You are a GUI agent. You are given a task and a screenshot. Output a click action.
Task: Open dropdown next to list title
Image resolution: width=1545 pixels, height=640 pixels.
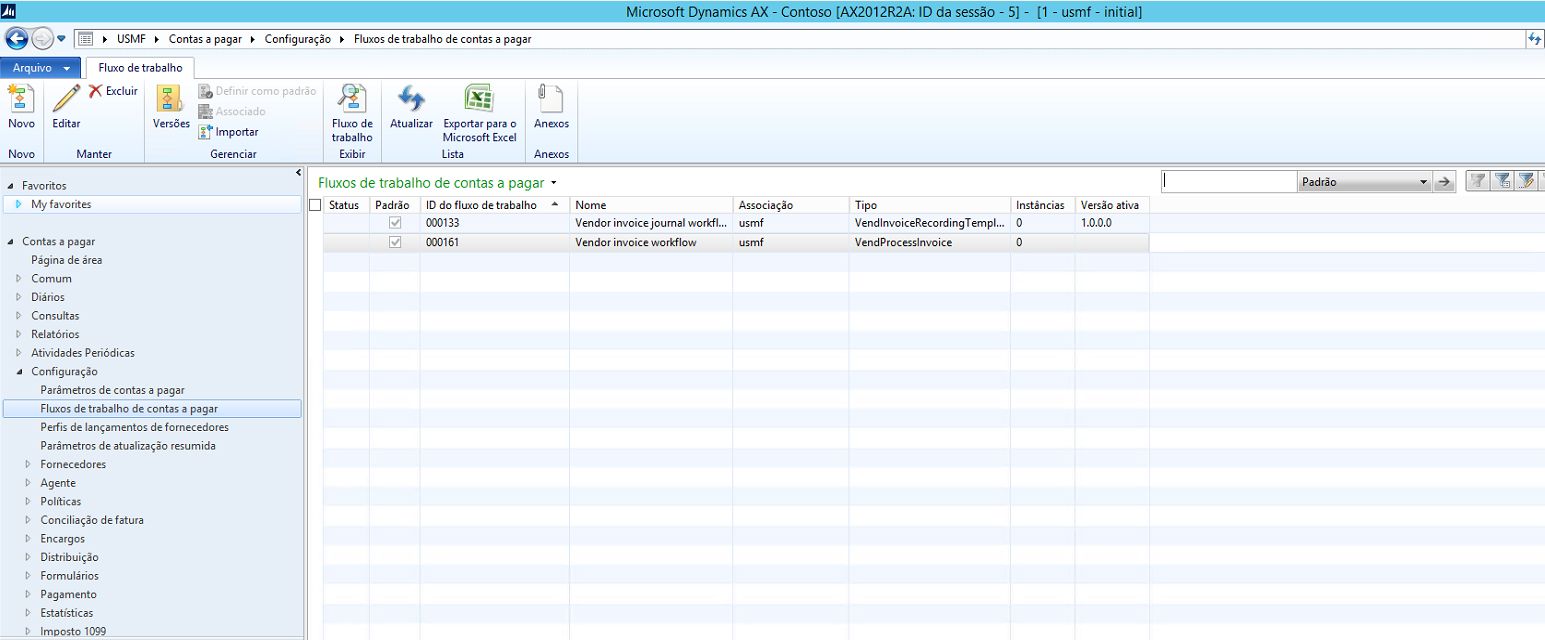pos(553,183)
